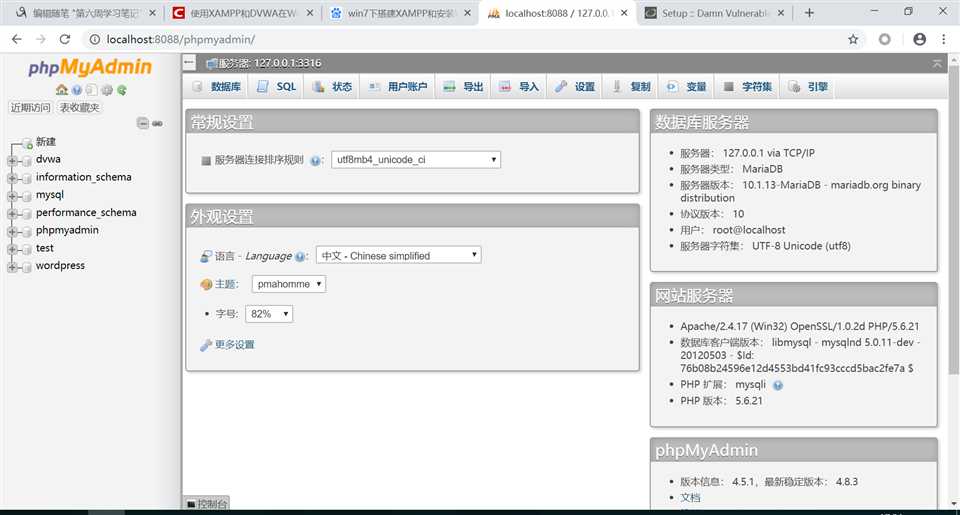960x515 pixels.
Task: Expand the mysql database plus icon
Action: (x=12, y=196)
